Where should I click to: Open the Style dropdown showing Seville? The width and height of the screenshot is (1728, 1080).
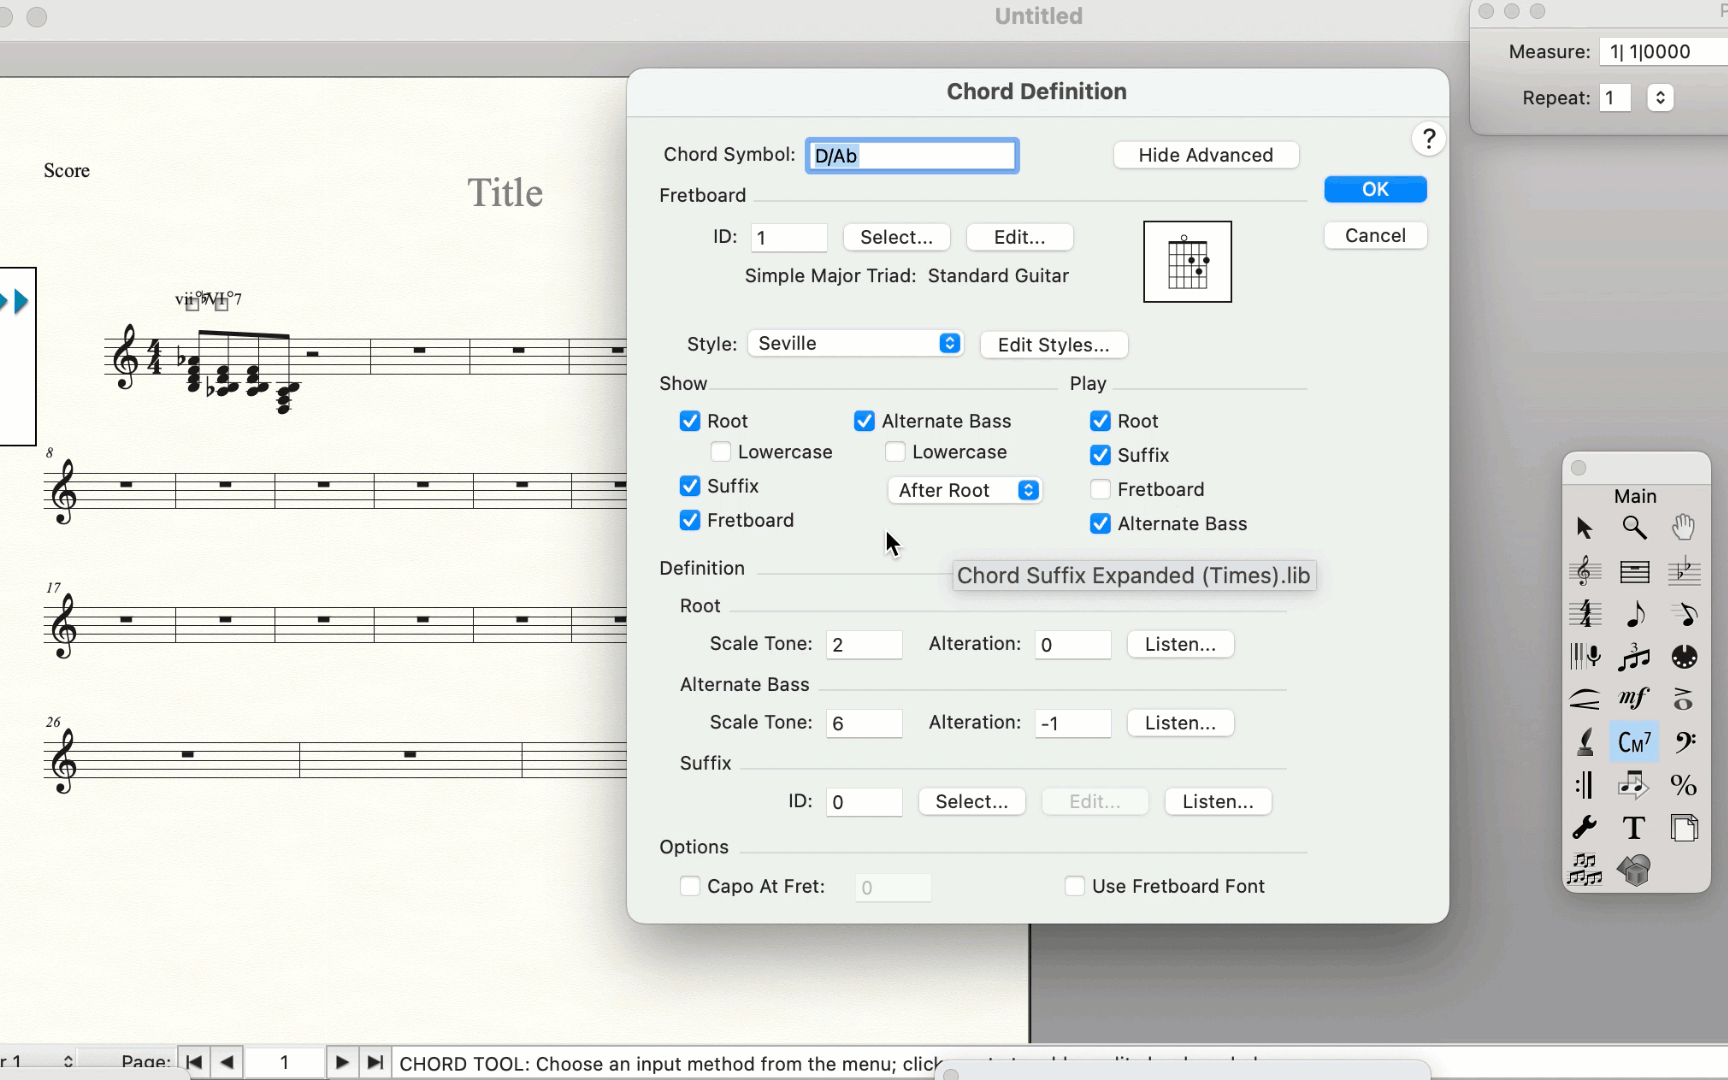click(x=856, y=344)
